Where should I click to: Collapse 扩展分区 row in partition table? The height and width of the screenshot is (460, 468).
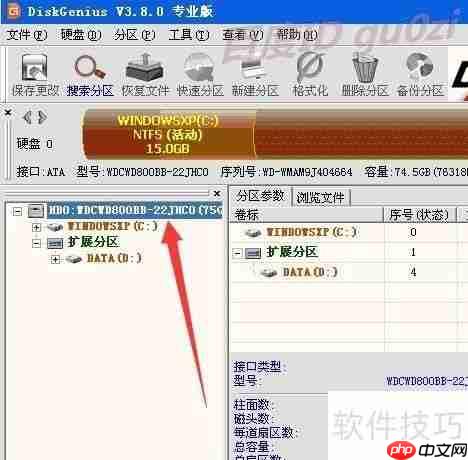(237, 253)
